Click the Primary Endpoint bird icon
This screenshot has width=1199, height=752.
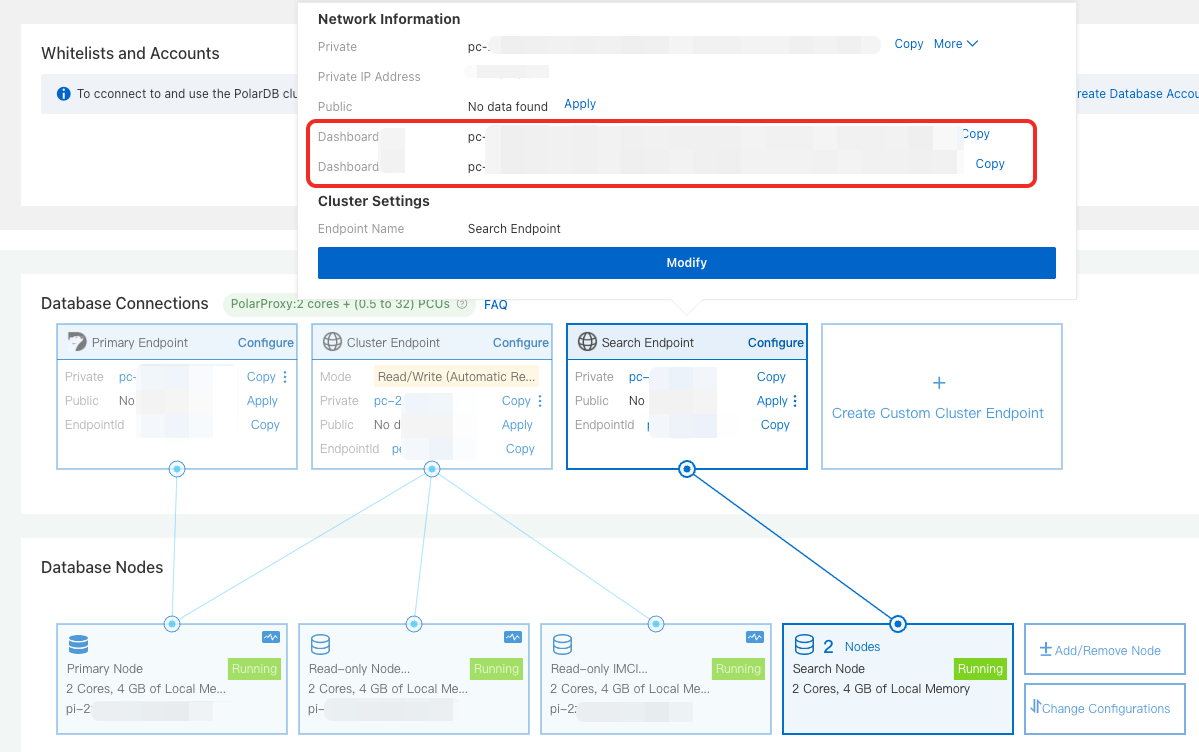pyautogui.click(x=76, y=341)
